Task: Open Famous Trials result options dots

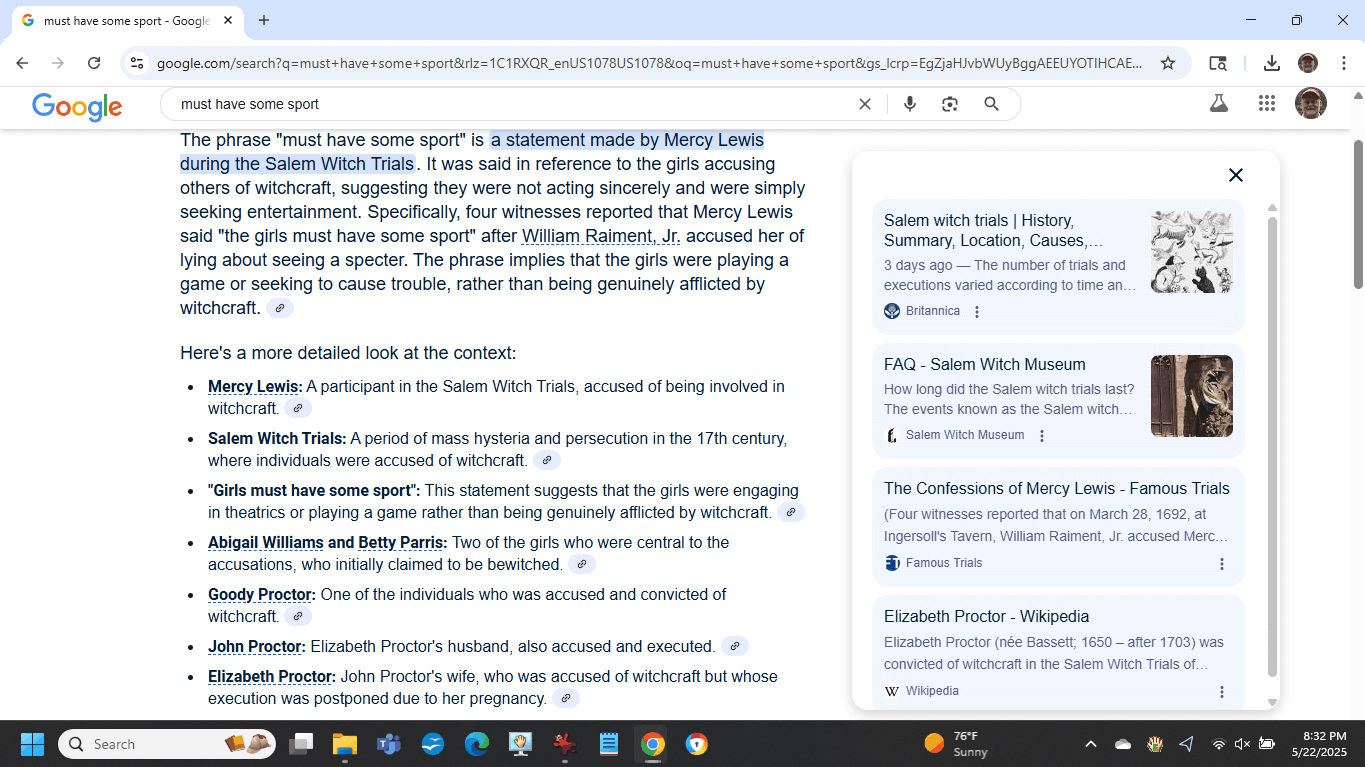Action: coord(1221,563)
